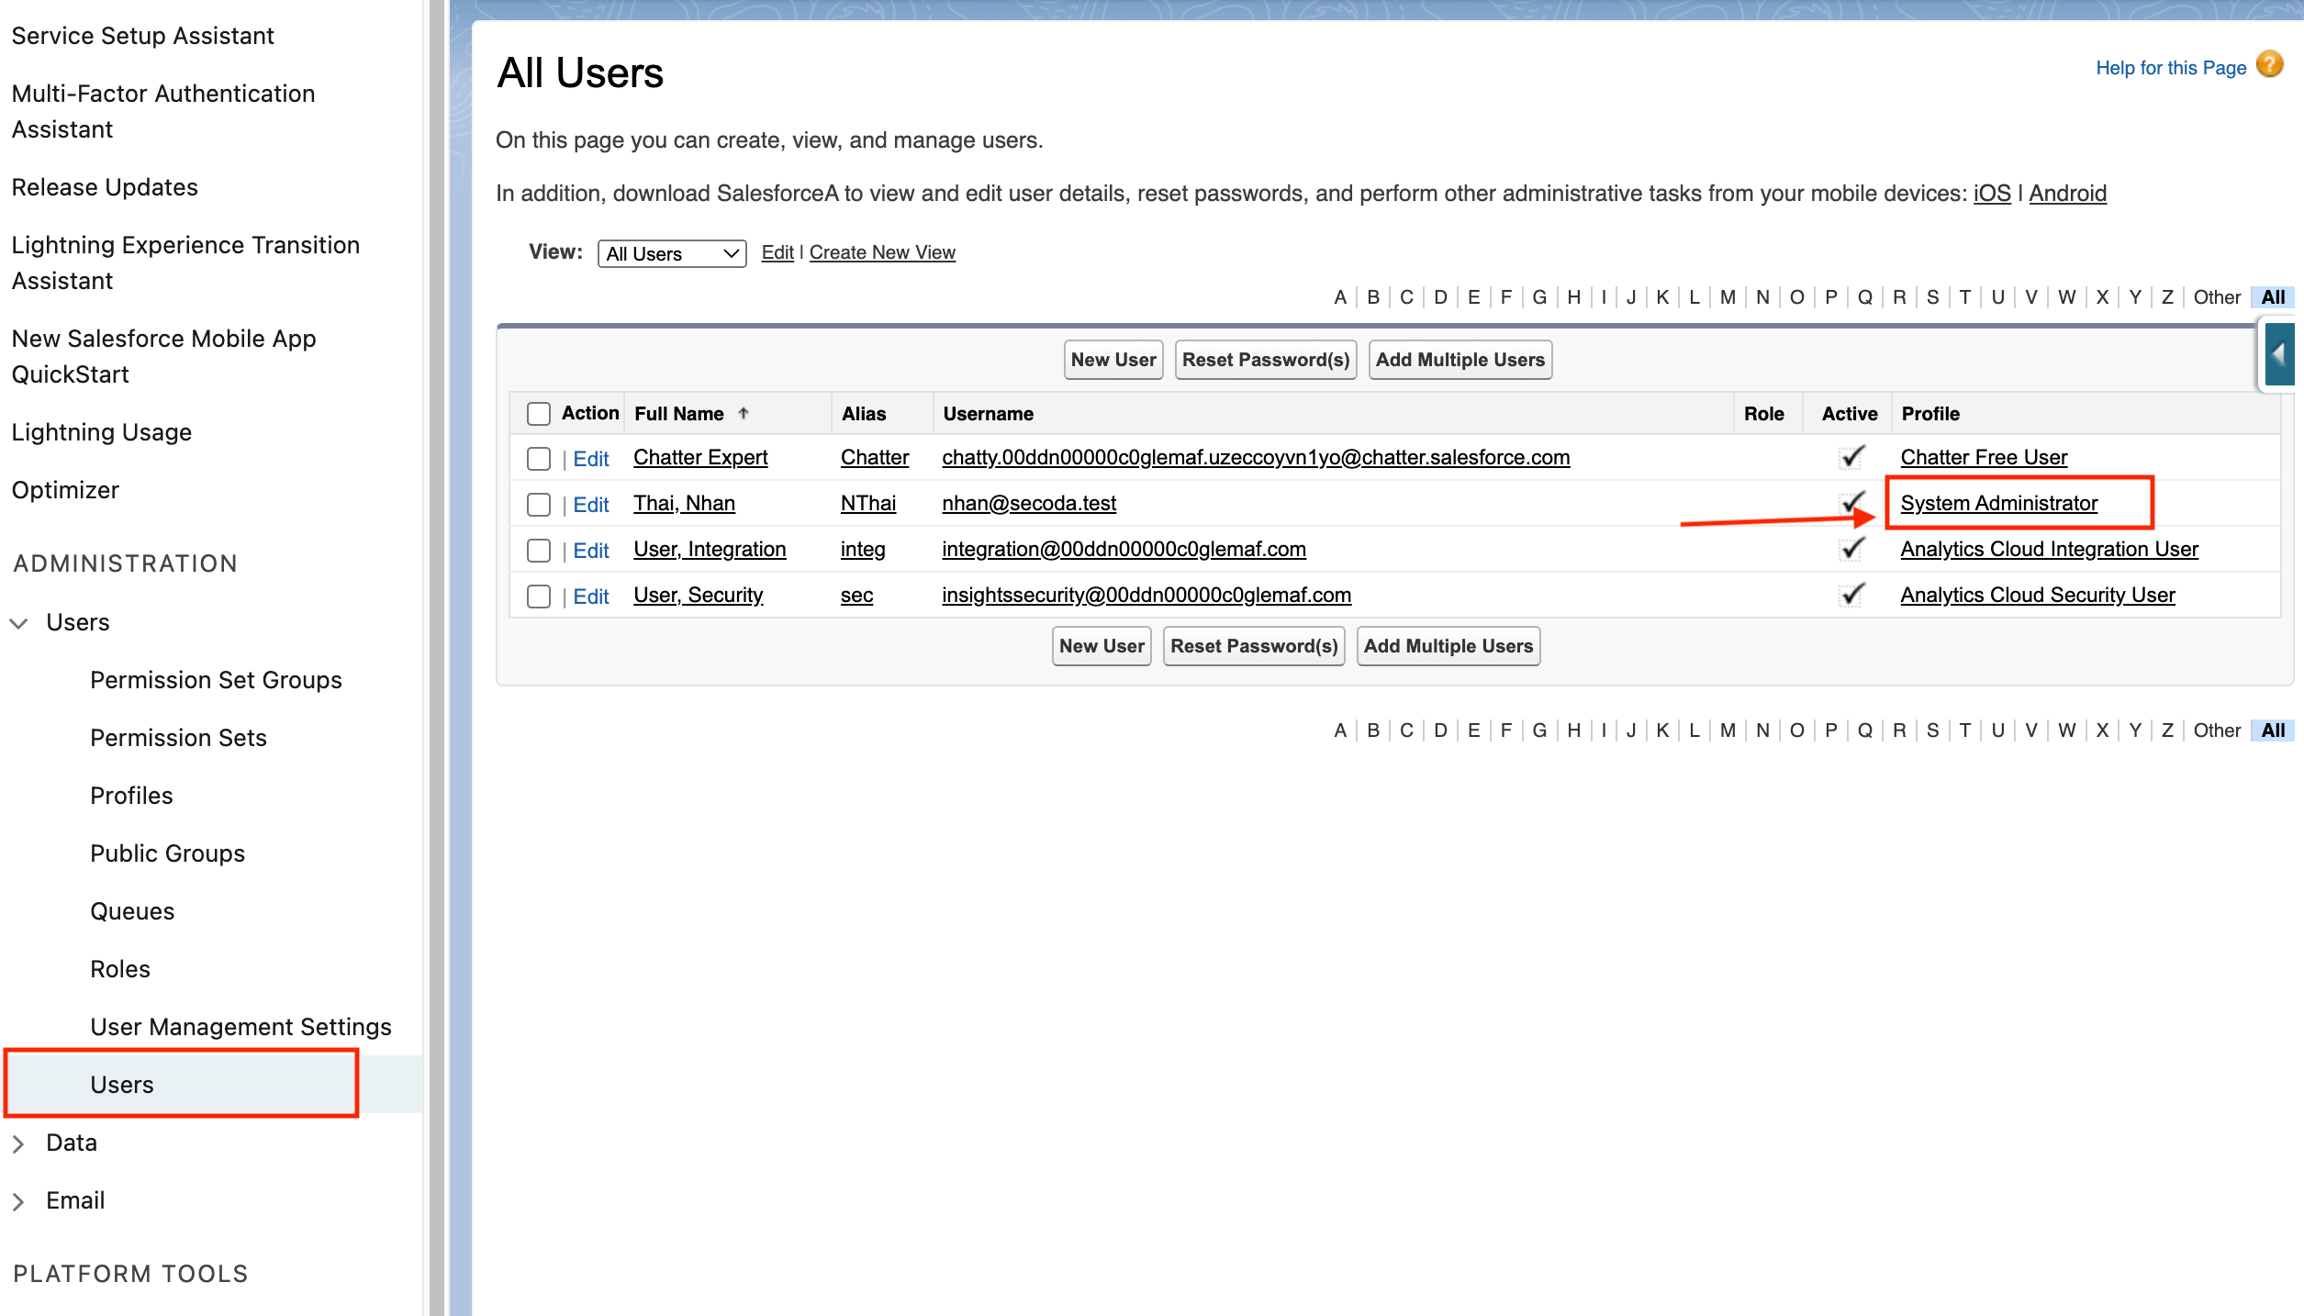
Task: Click Edit next to User, Integration
Action: [x=590, y=550]
